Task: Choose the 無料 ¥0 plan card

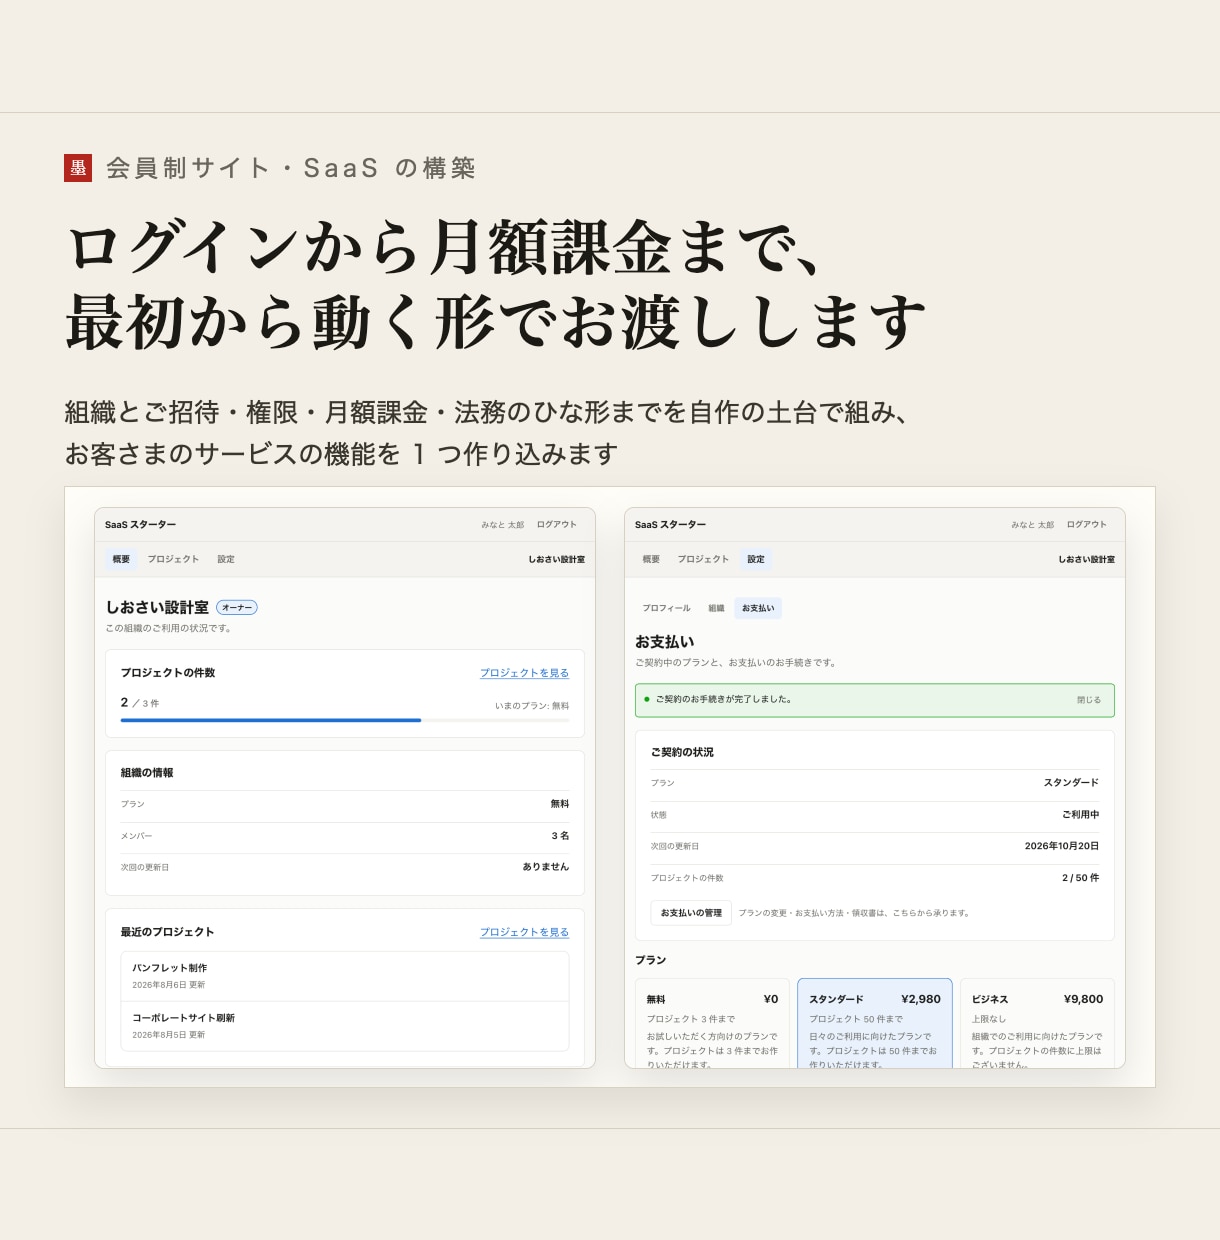Action: [712, 1024]
